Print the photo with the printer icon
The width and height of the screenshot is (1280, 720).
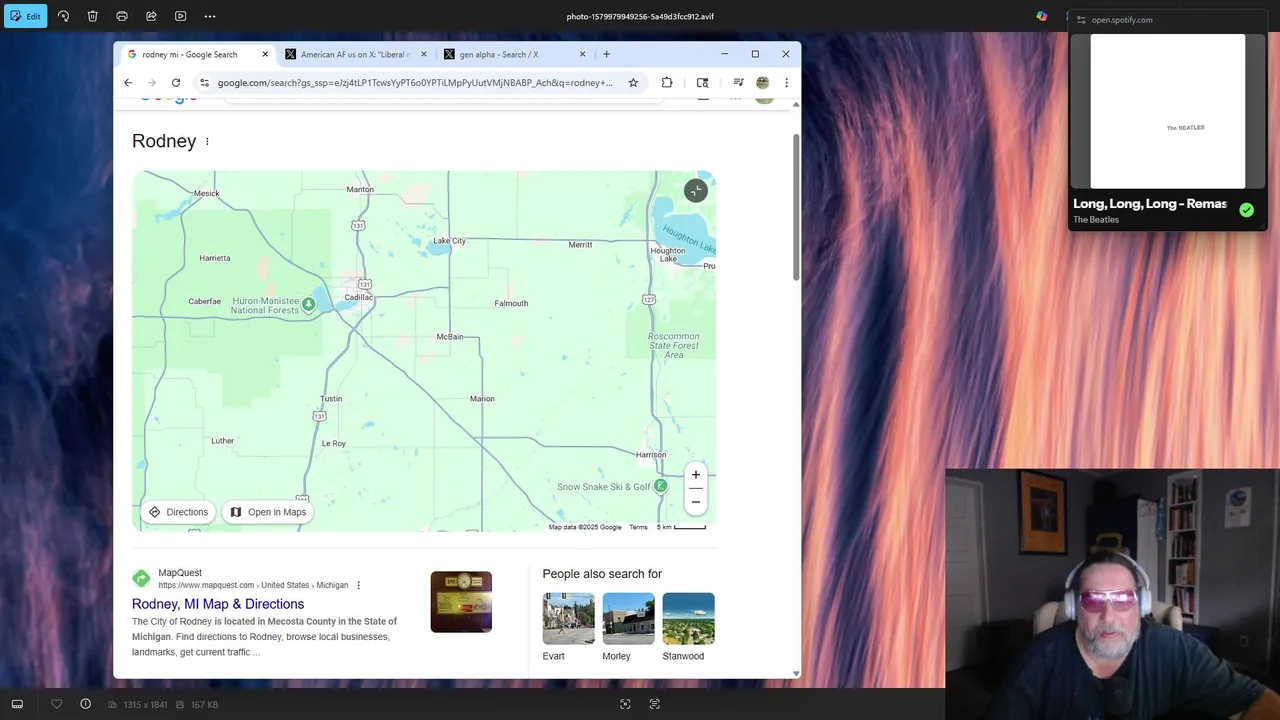click(x=122, y=16)
